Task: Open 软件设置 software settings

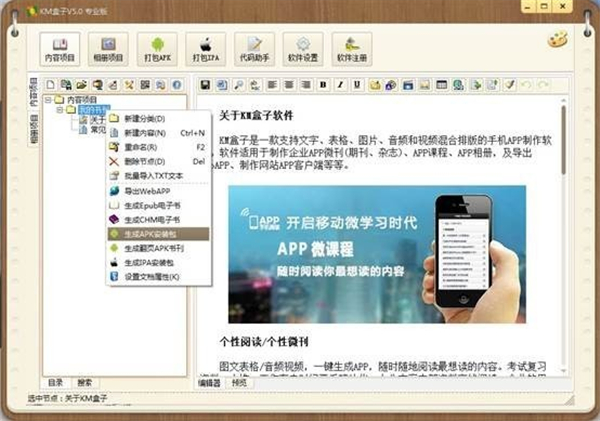Action: [x=303, y=50]
